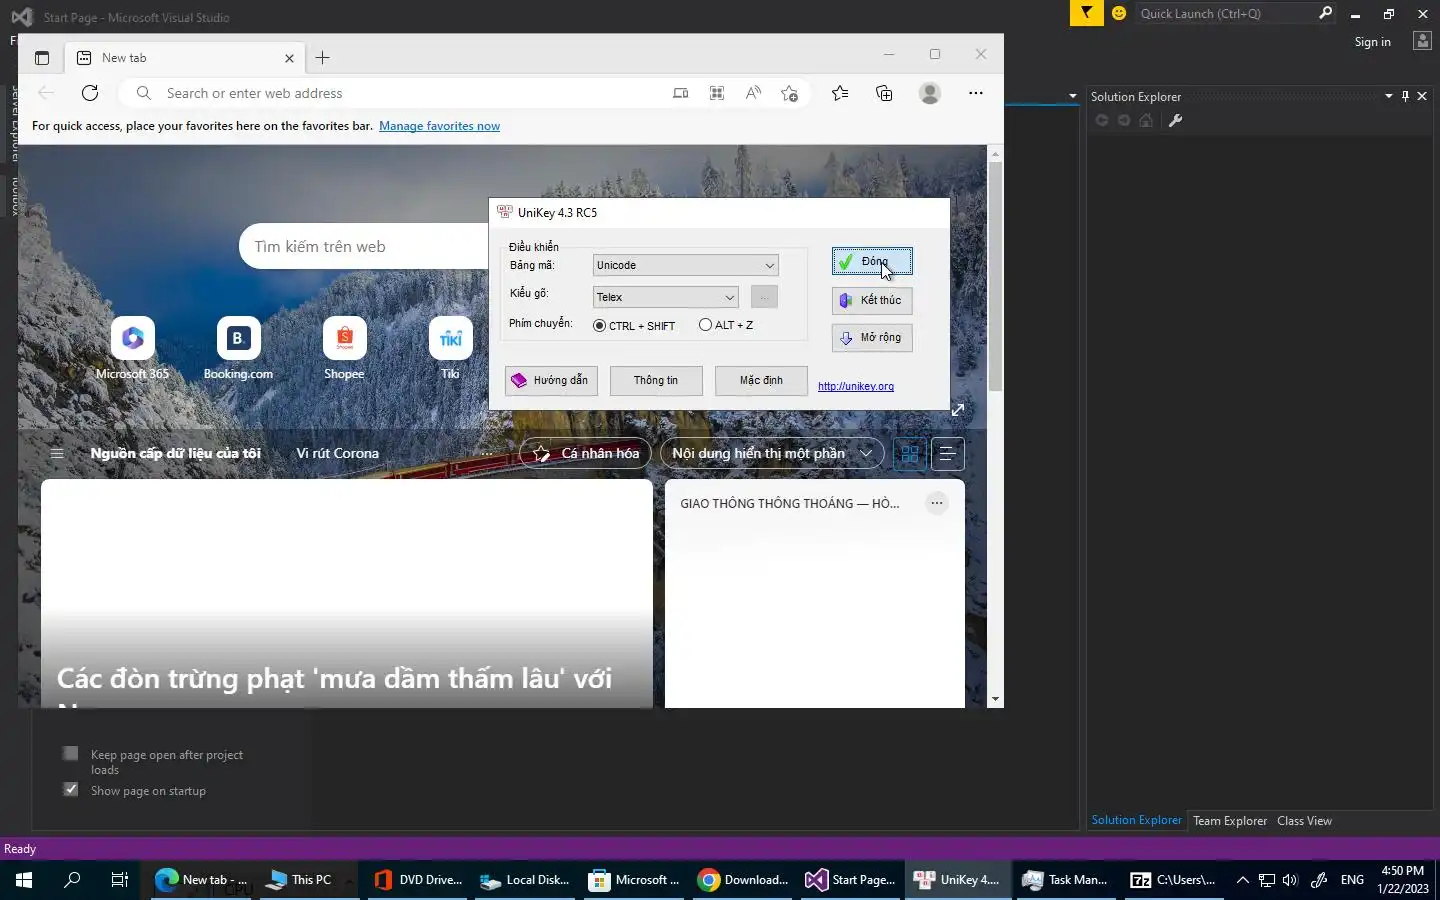This screenshot has width=1440, height=900.
Task: Open Tiki shortcut tile
Action: [451, 338]
